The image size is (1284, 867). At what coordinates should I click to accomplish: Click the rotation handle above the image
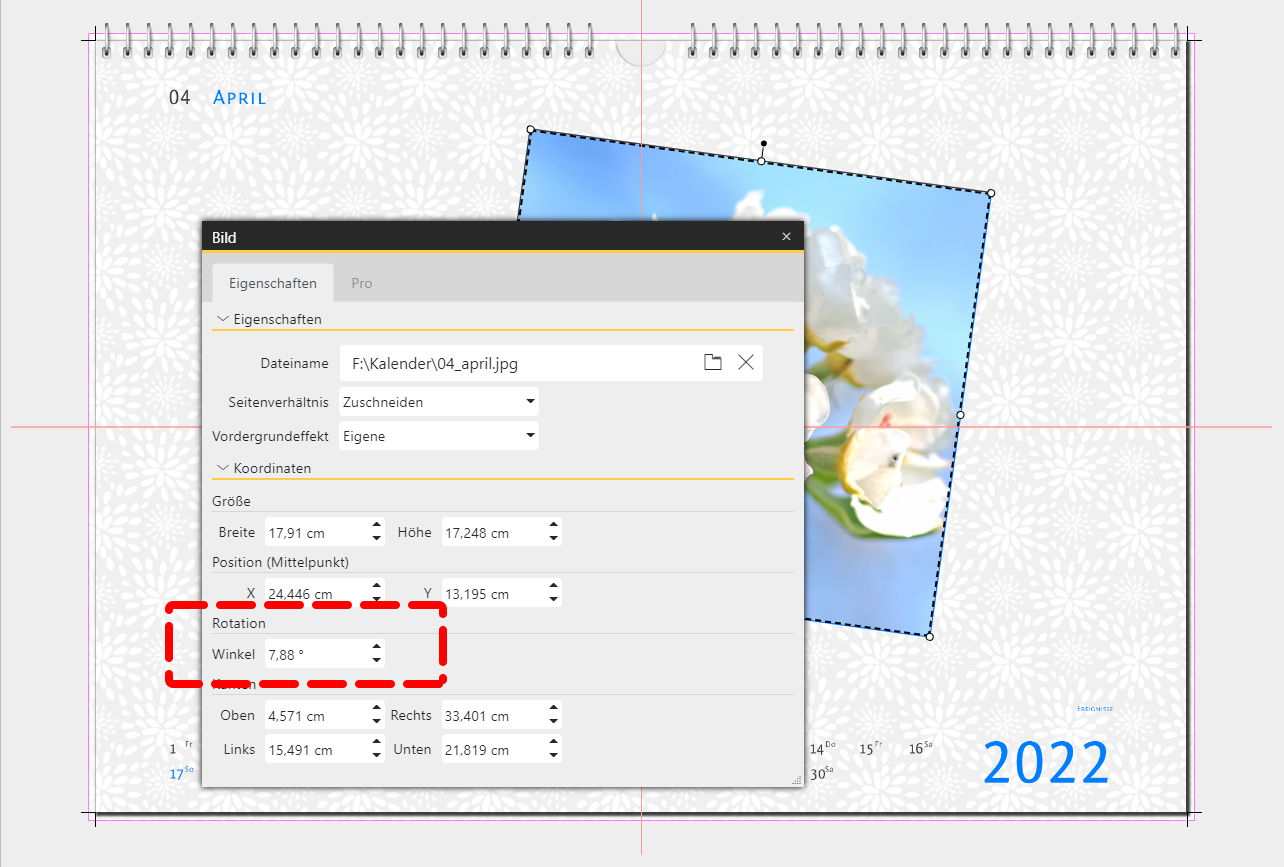(764, 144)
